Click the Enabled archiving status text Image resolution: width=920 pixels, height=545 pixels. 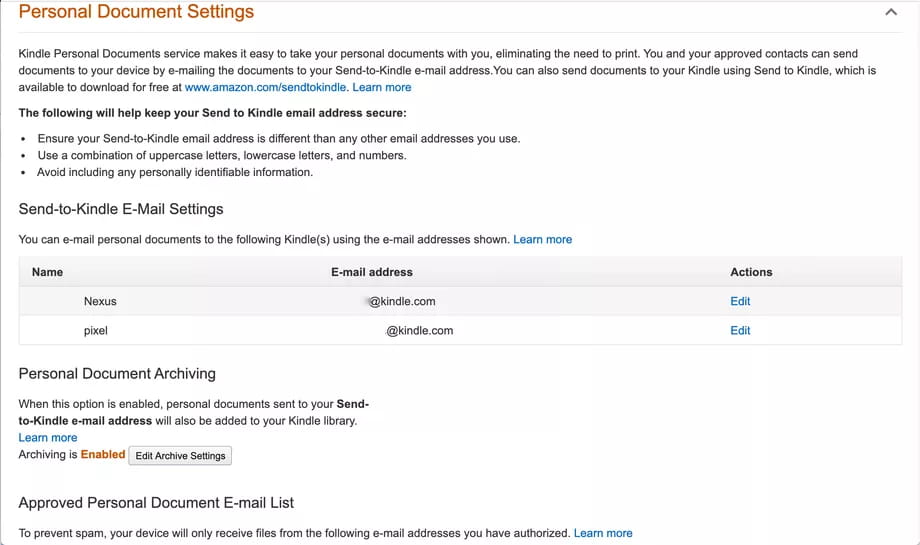pos(103,455)
